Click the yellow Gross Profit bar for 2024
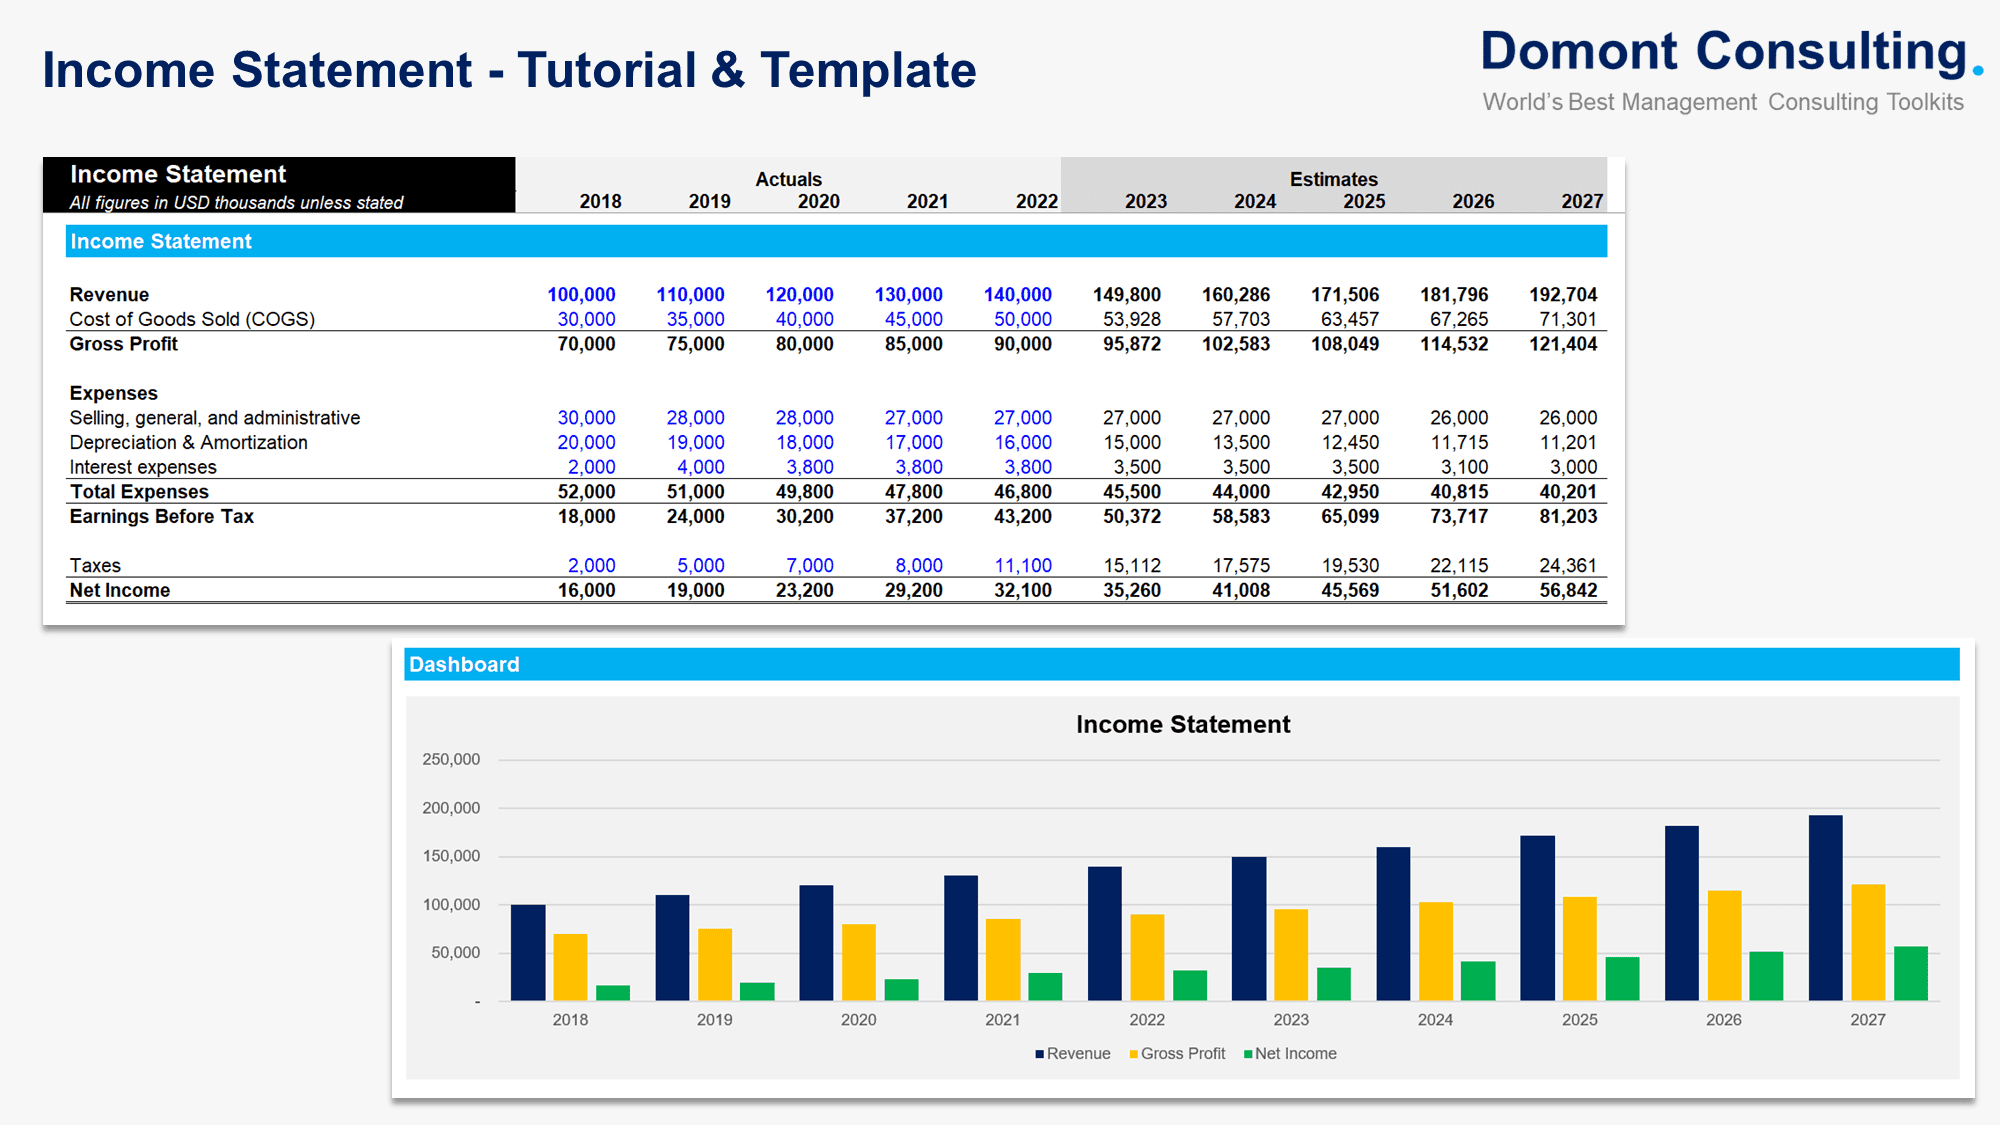 click(x=1434, y=950)
